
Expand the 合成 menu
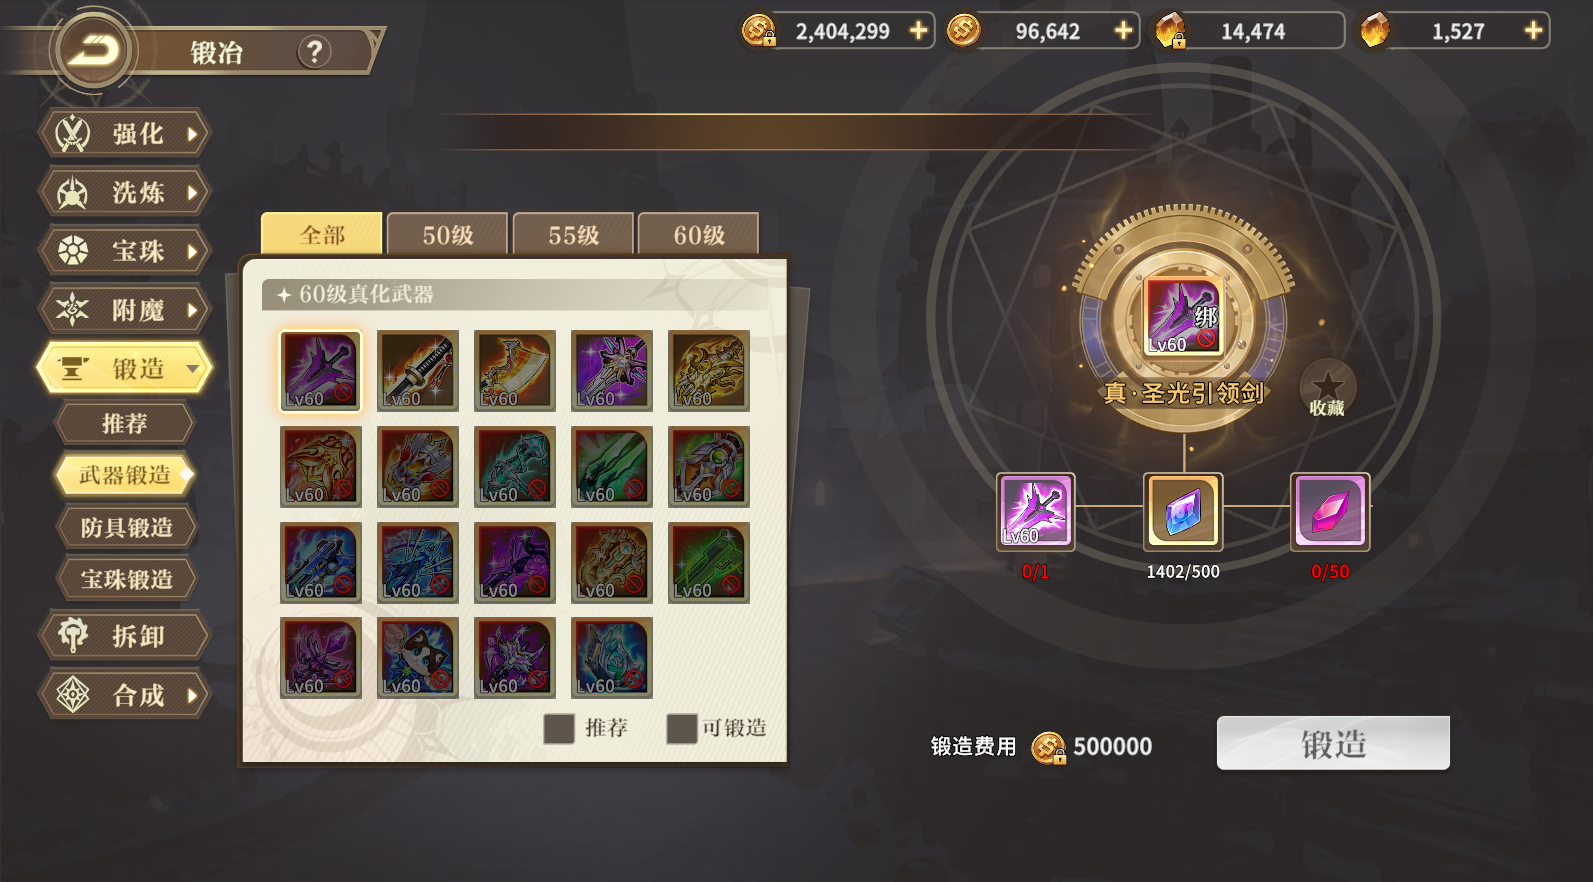tap(125, 695)
